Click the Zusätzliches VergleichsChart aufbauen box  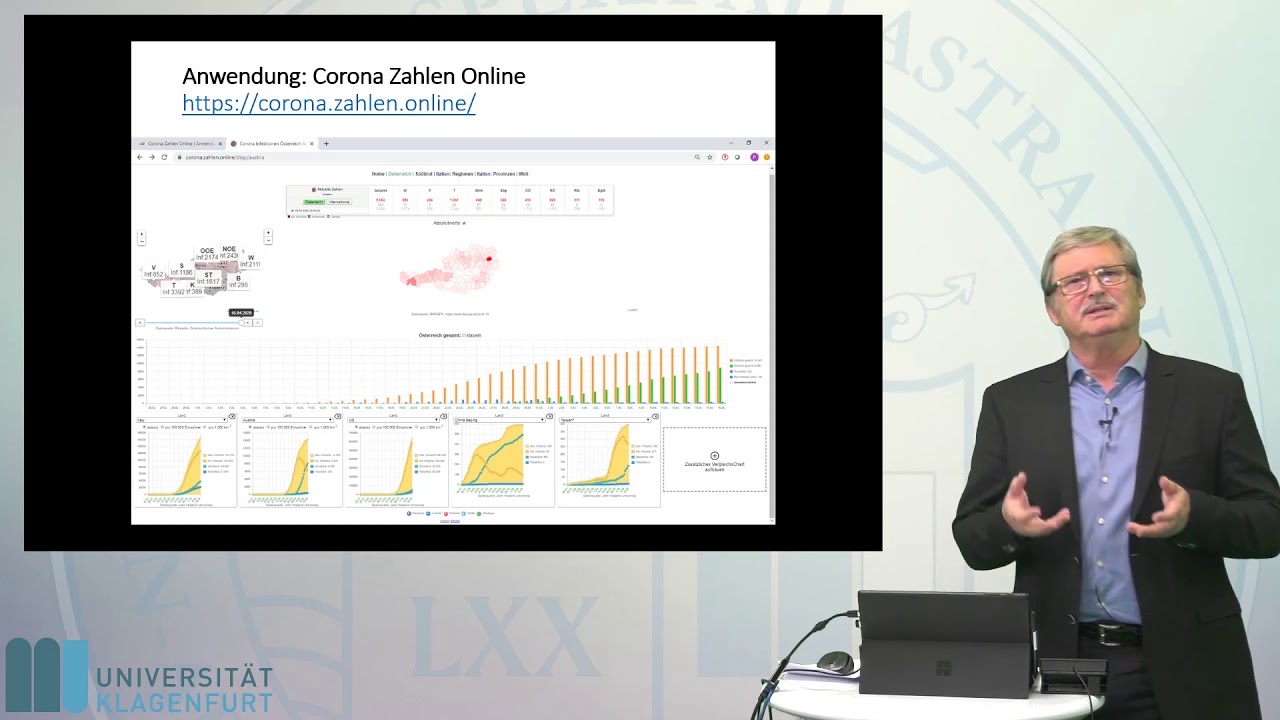714,459
